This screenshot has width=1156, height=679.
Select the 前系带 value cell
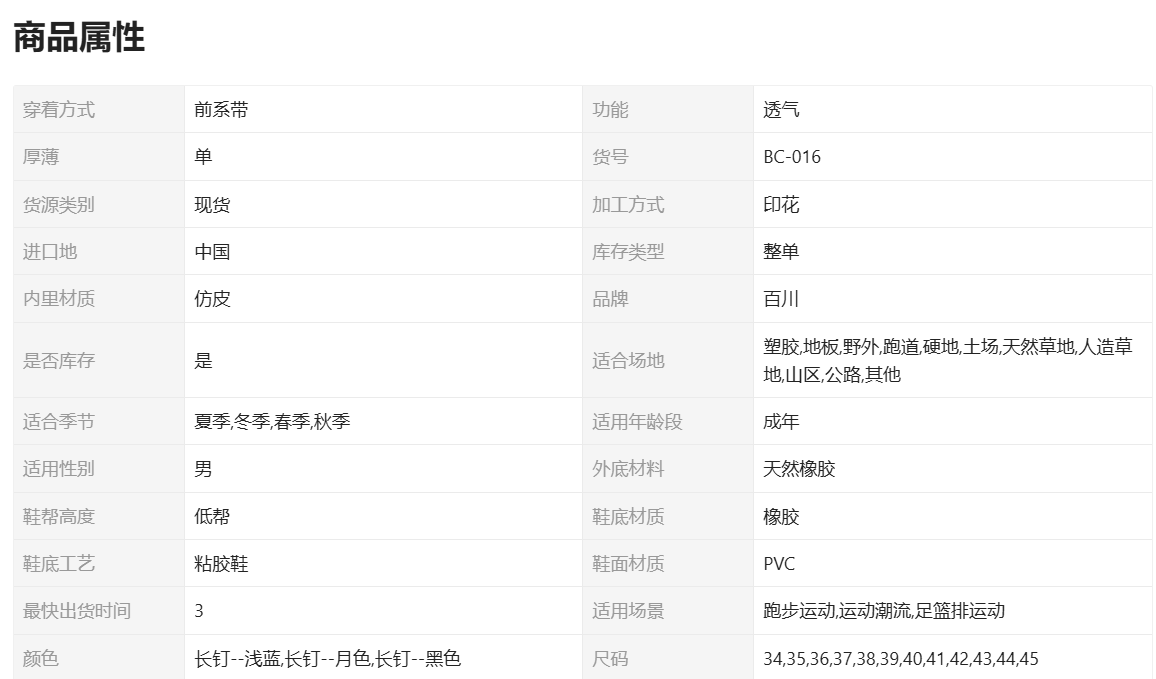(221, 110)
